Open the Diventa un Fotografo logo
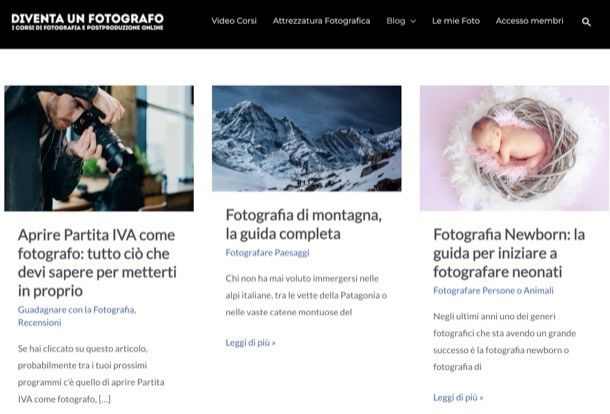Image resolution: width=610 pixels, height=414 pixels. [x=88, y=22]
